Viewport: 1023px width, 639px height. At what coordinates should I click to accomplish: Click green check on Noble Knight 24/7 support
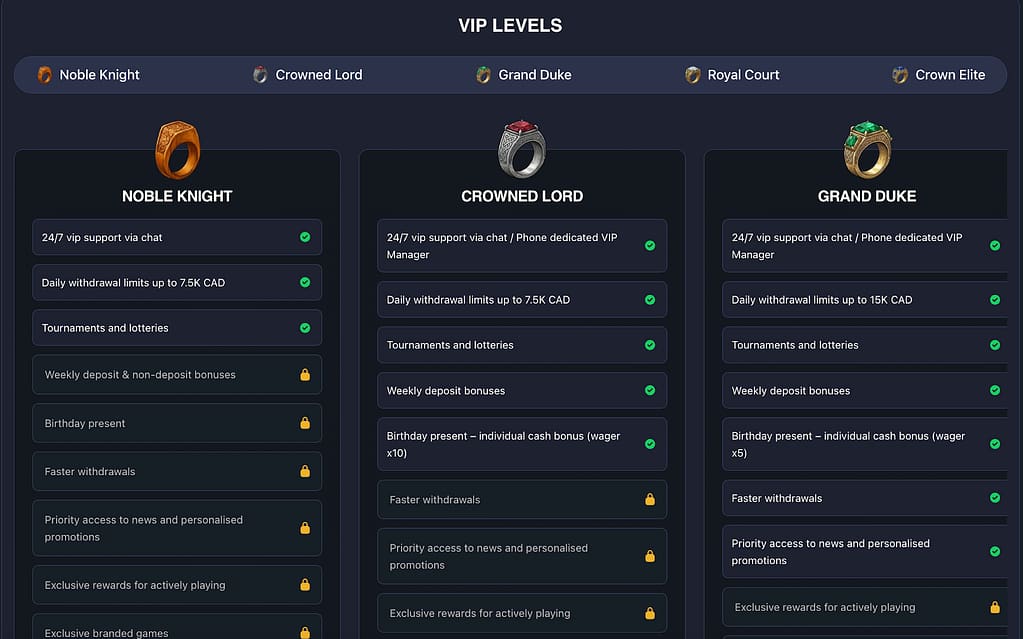(305, 237)
